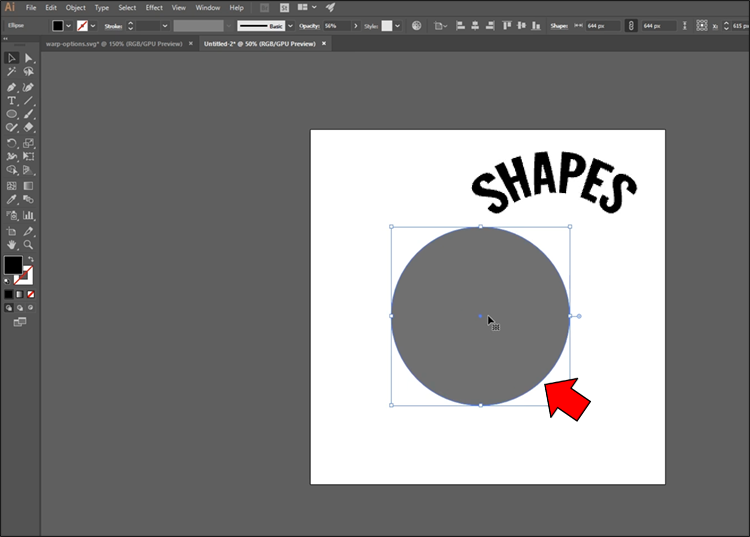Swap fill and stroke colors

pos(30,259)
